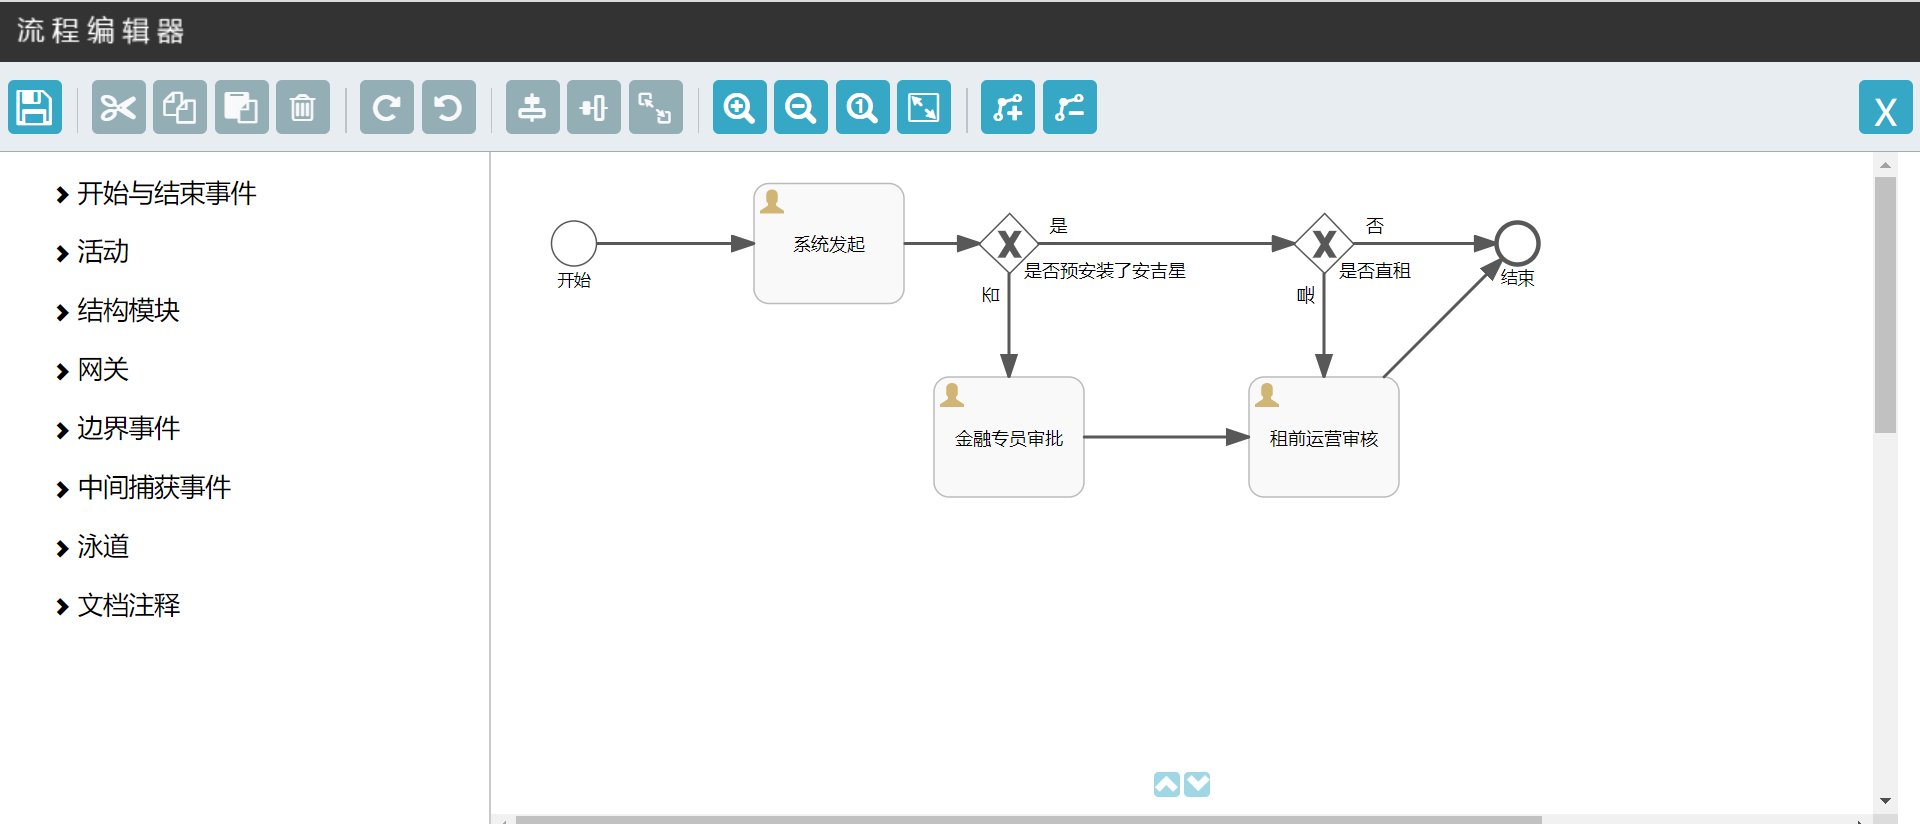The width and height of the screenshot is (1920, 824).
Task: Align elements vertically via toolbar icon
Action: (x=532, y=107)
